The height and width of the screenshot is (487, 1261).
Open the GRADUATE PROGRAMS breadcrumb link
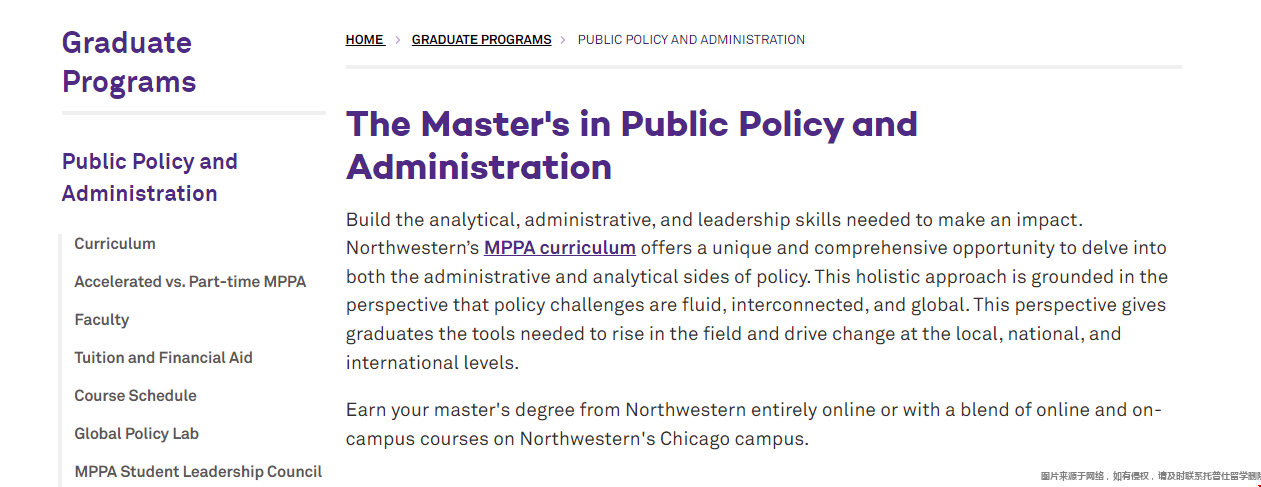coord(481,40)
